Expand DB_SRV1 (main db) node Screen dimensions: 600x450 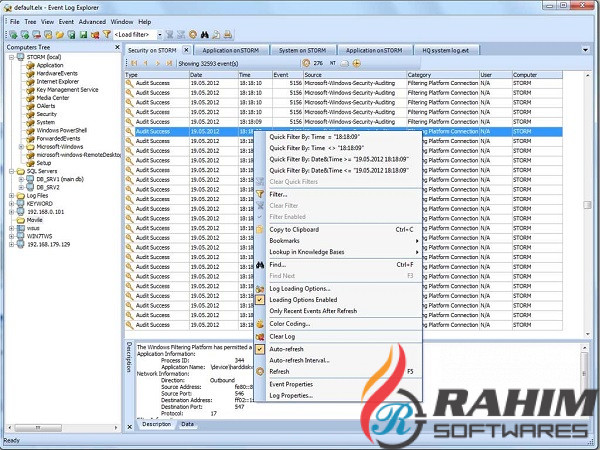21,179
